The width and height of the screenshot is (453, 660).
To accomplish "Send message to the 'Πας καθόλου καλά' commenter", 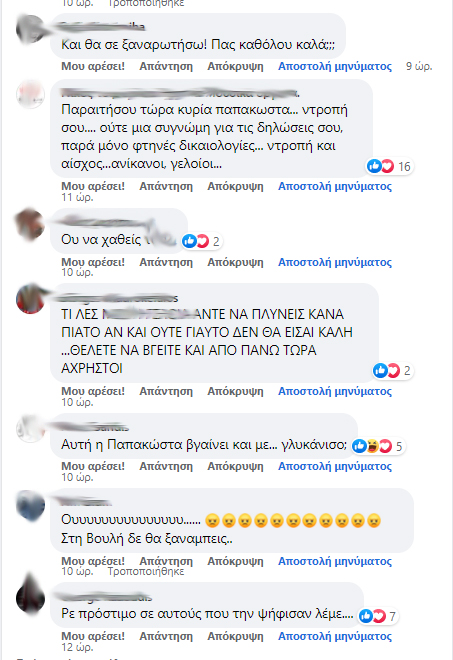I will pyautogui.click(x=335, y=66).
